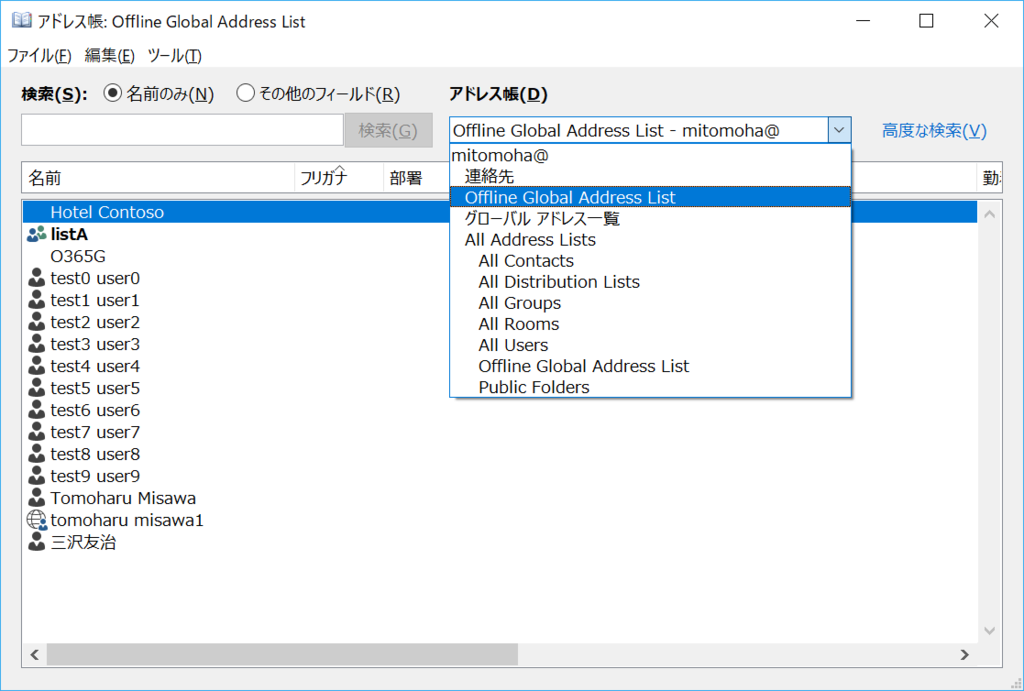The width and height of the screenshot is (1024, 691).
Task: Click the person icon beside test8 user8
Action: pyautogui.click(x=37, y=454)
